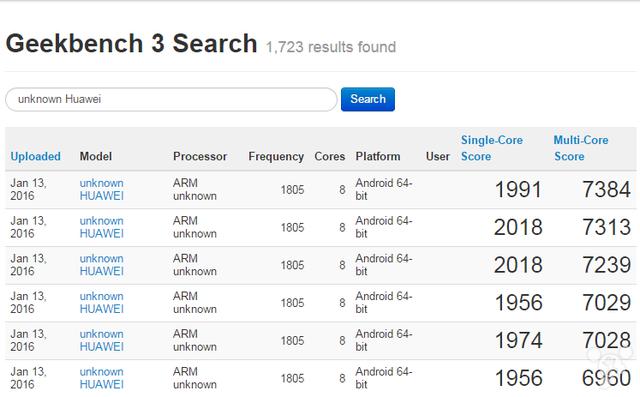640x397 pixels.
Task: Click the blue Search button
Action: (368, 99)
